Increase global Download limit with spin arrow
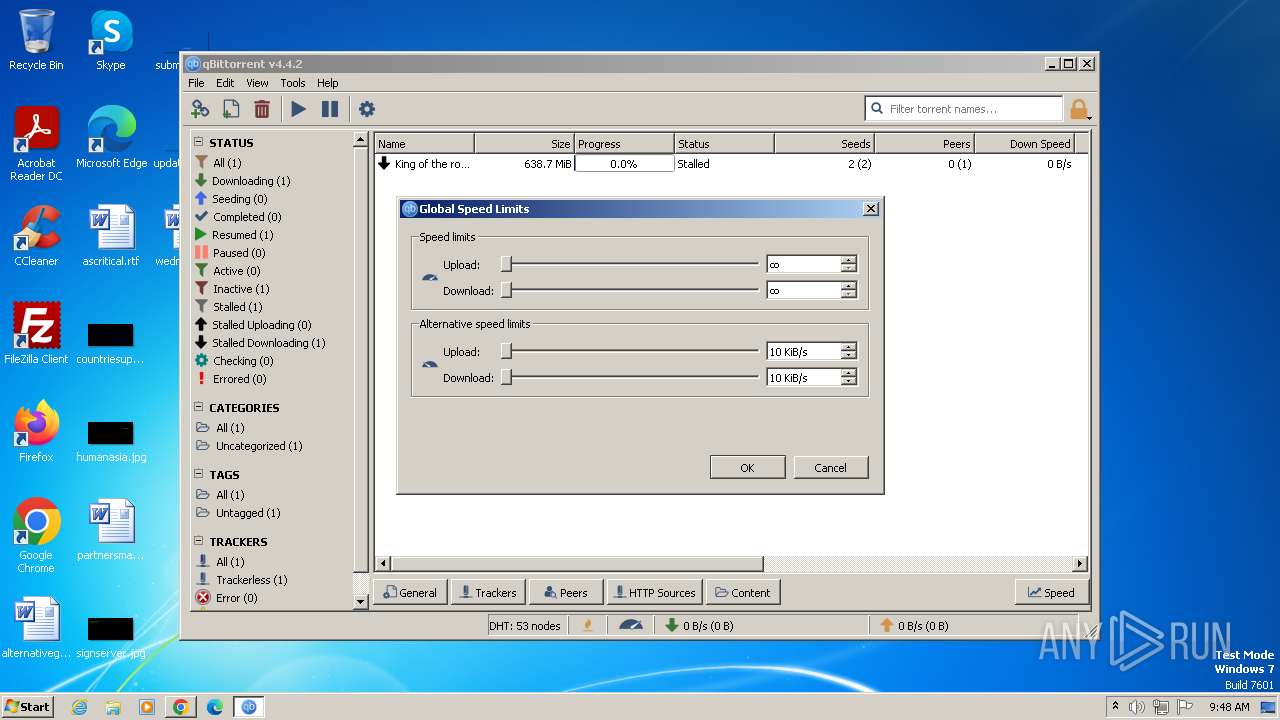Image resolution: width=1280 pixels, height=720 pixels. [x=849, y=286]
